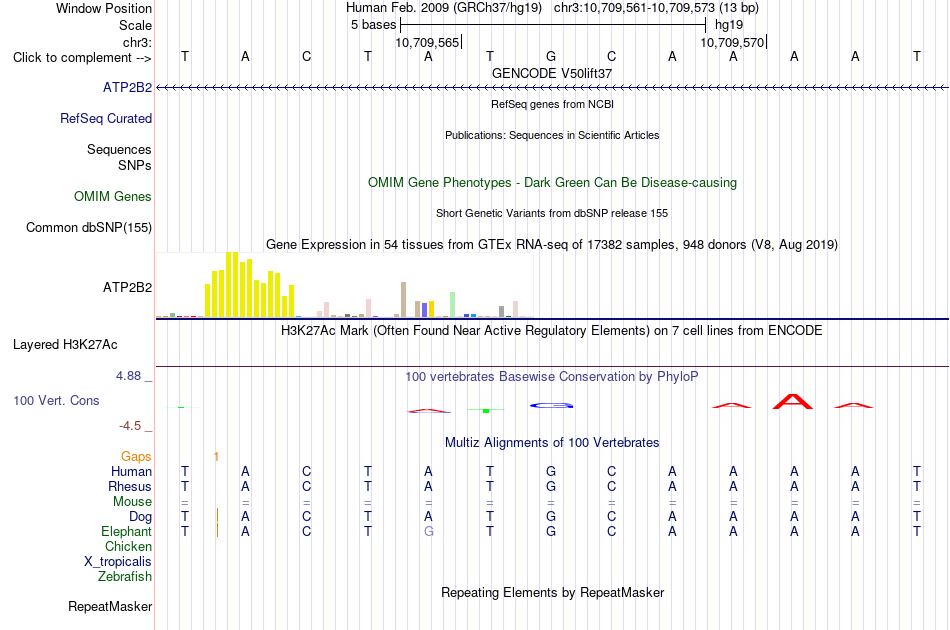Click the X_tropicalis species label
Viewport: 950px width, 630px height.
click(x=118, y=562)
